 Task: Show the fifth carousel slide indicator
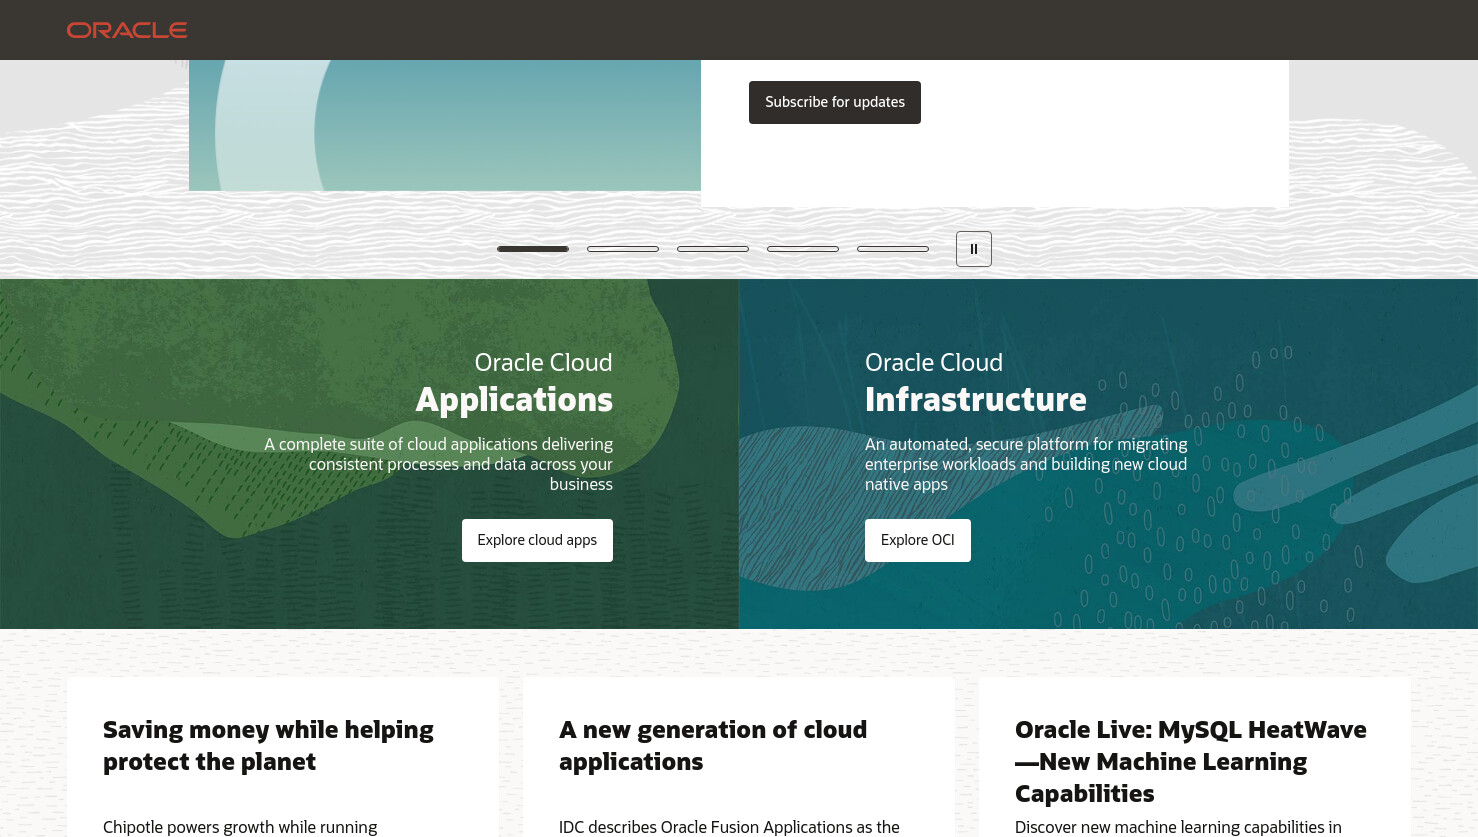pos(893,249)
